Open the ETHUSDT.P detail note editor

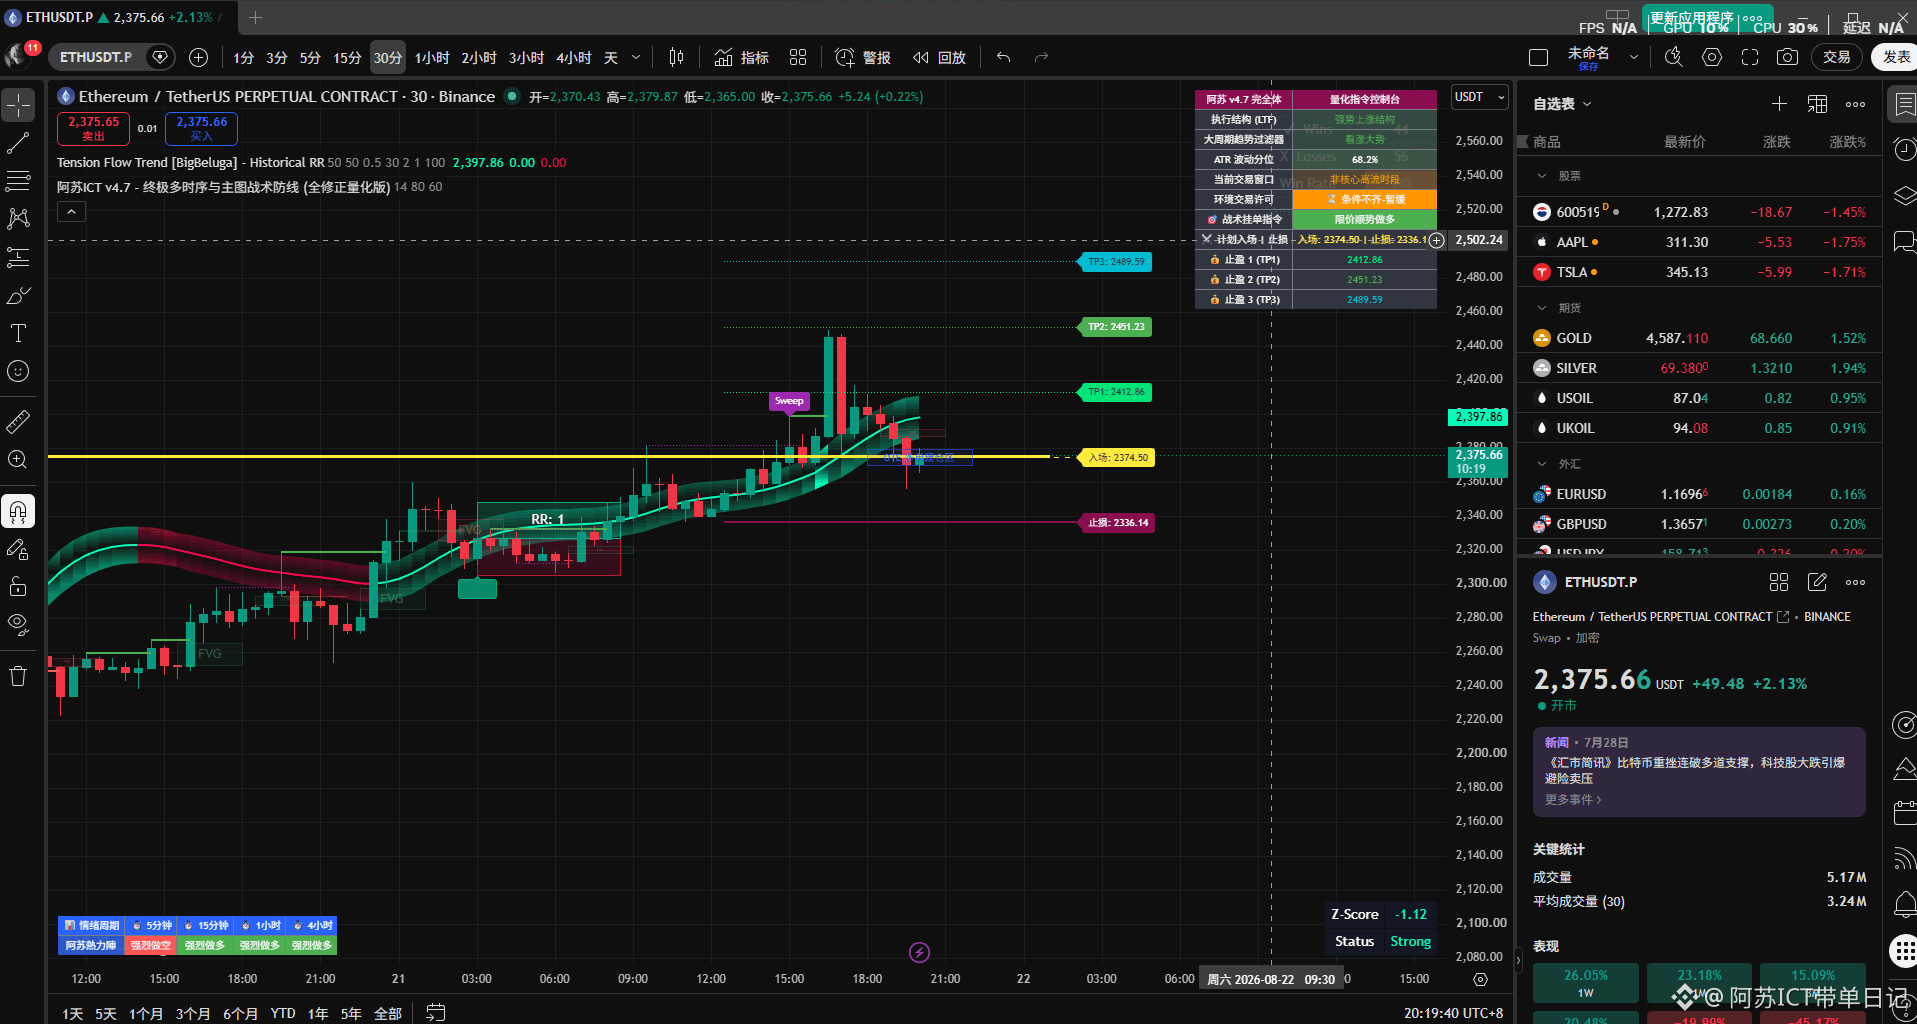tap(1817, 582)
